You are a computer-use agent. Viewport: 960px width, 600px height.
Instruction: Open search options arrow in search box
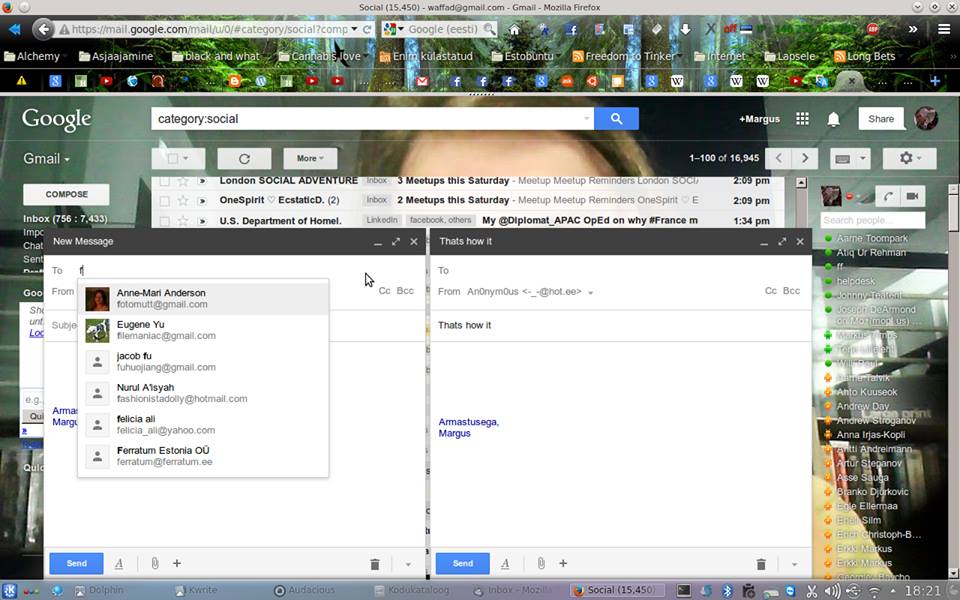point(587,118)
